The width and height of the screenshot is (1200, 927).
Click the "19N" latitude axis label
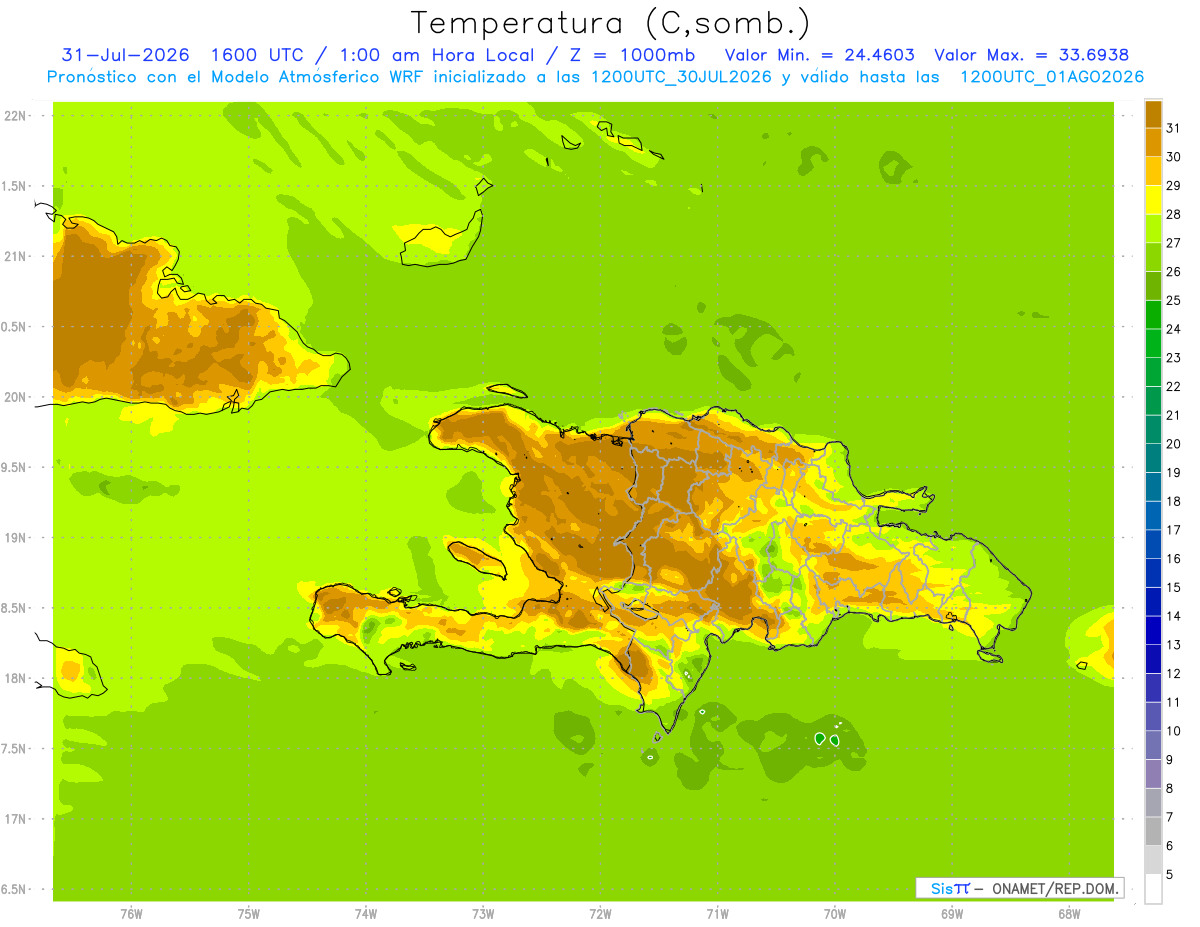tap(14, 538)
